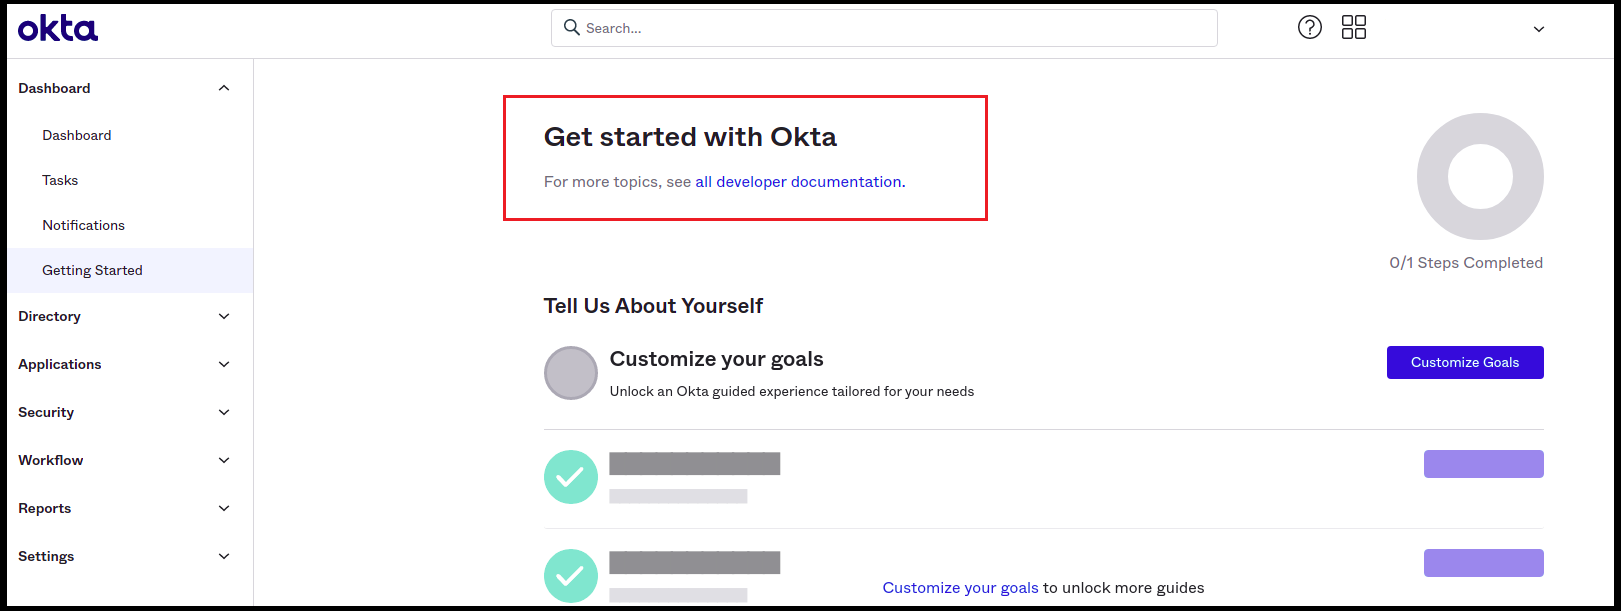
Task: Click the search magnifier icon
Action: coord(571,27)
